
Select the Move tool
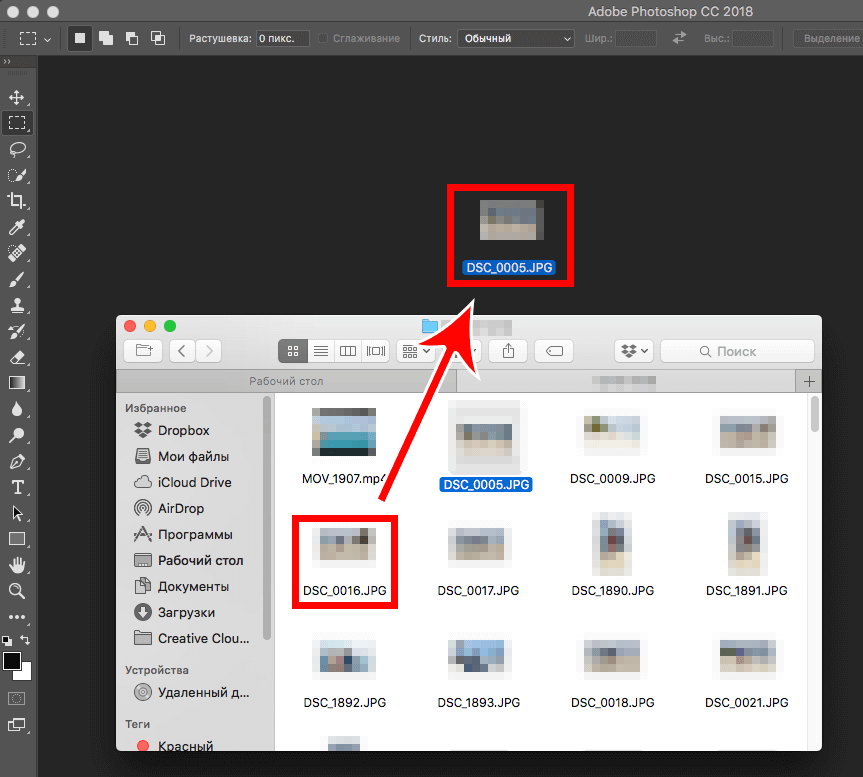[x=17, y=98]
